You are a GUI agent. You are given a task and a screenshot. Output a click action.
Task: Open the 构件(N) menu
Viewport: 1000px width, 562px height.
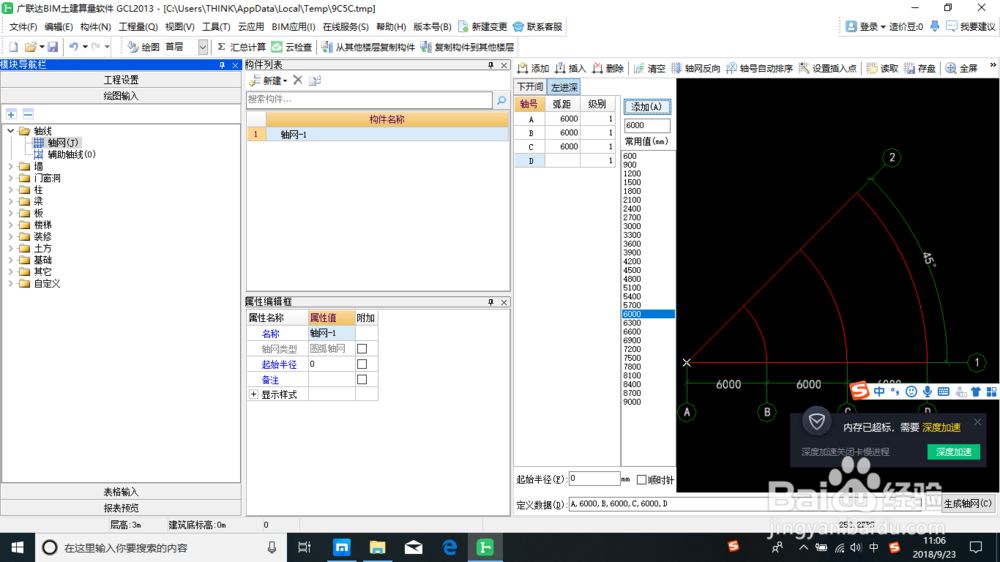click(x=96, y=27)
